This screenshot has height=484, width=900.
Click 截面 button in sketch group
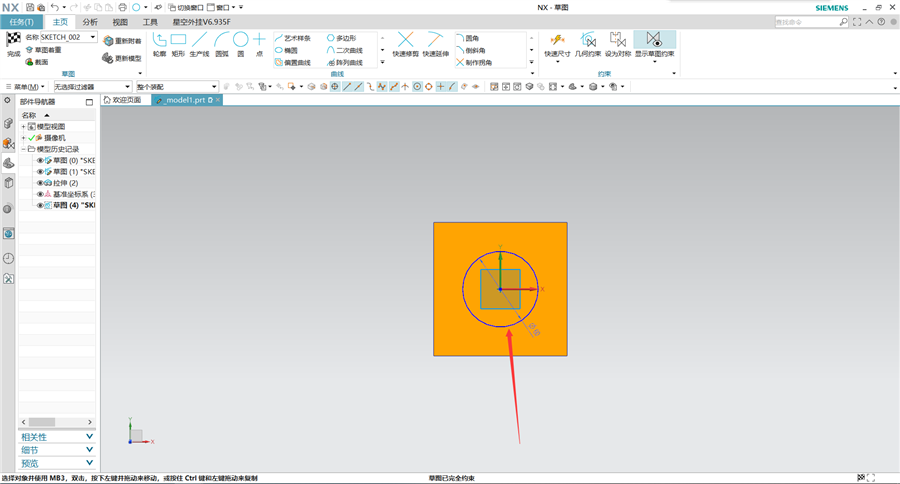tap(37, 62)
